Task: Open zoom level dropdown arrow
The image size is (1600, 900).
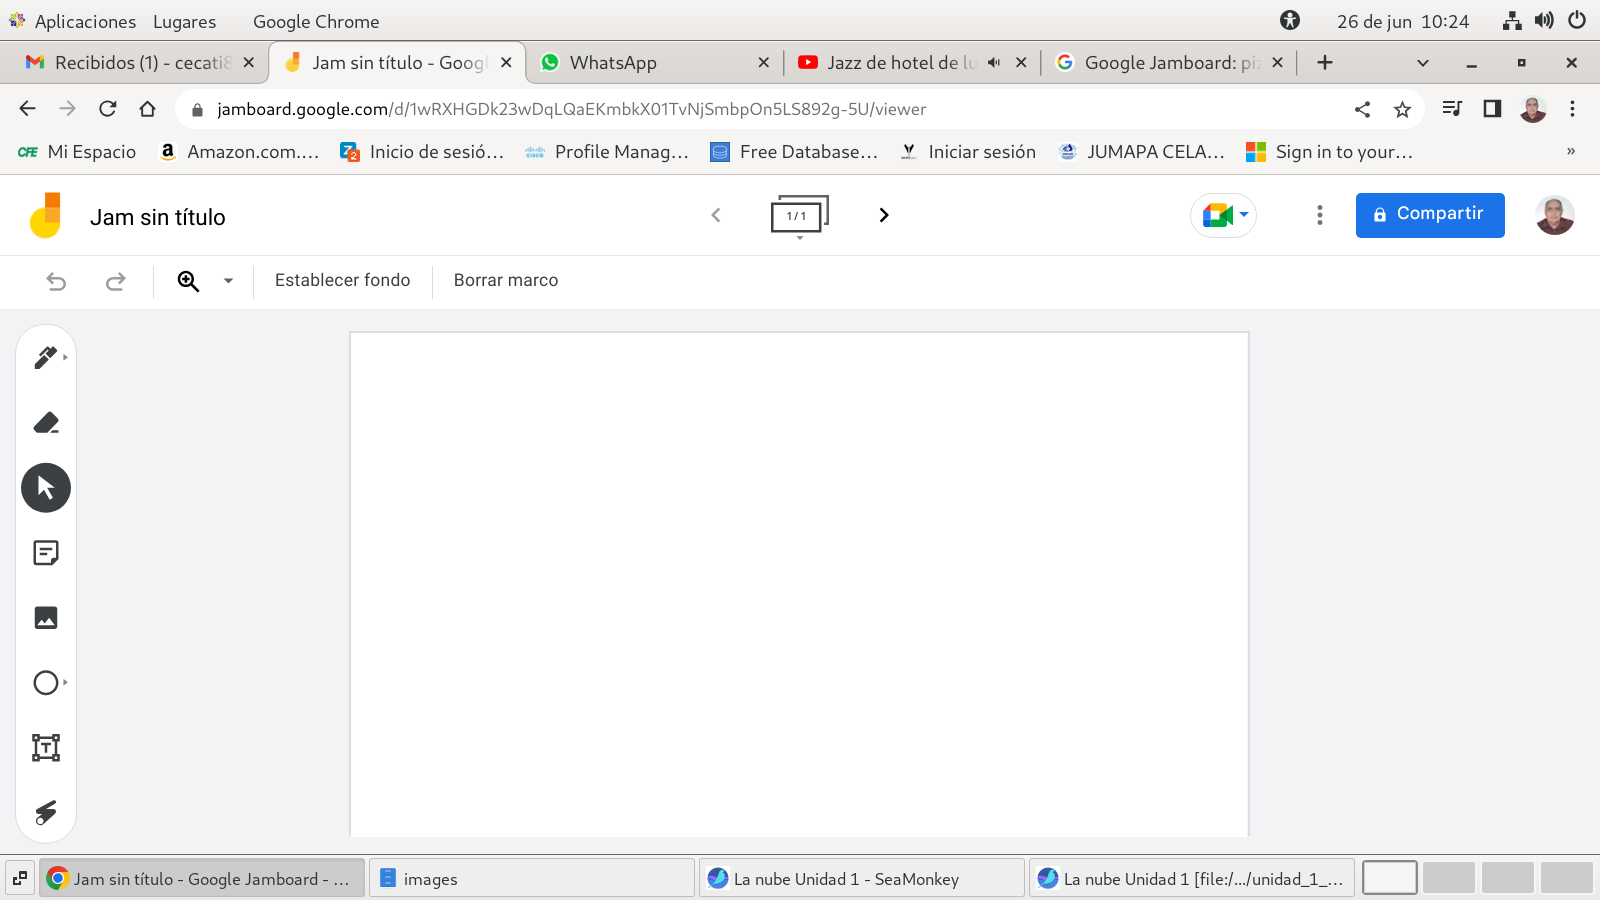Action: 228,281
